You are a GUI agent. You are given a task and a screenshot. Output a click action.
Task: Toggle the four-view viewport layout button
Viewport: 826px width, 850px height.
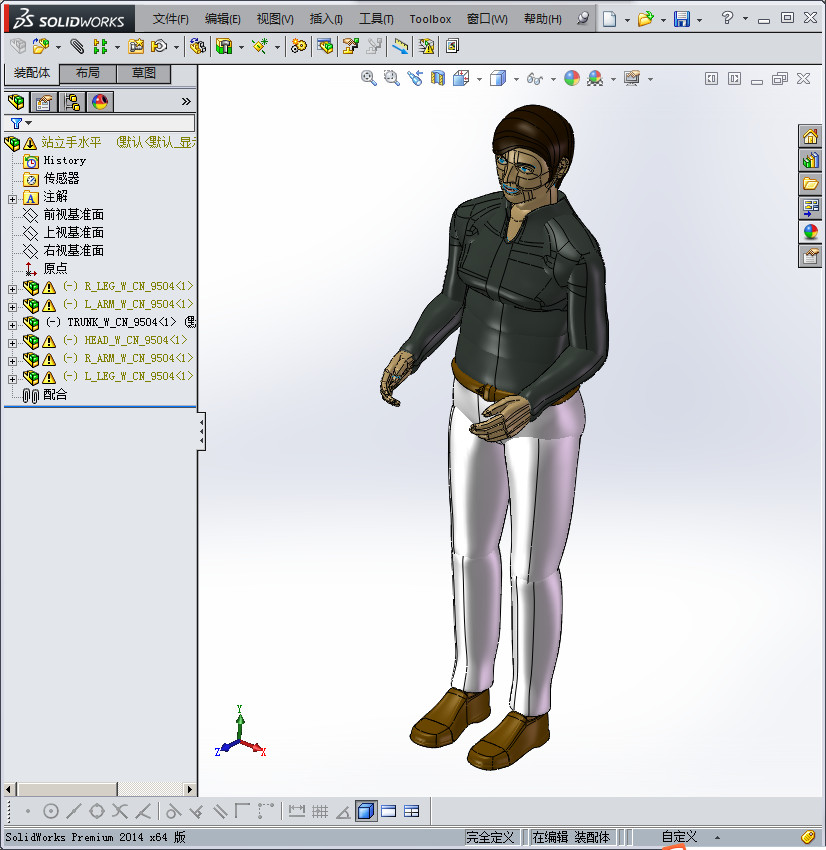412,811
